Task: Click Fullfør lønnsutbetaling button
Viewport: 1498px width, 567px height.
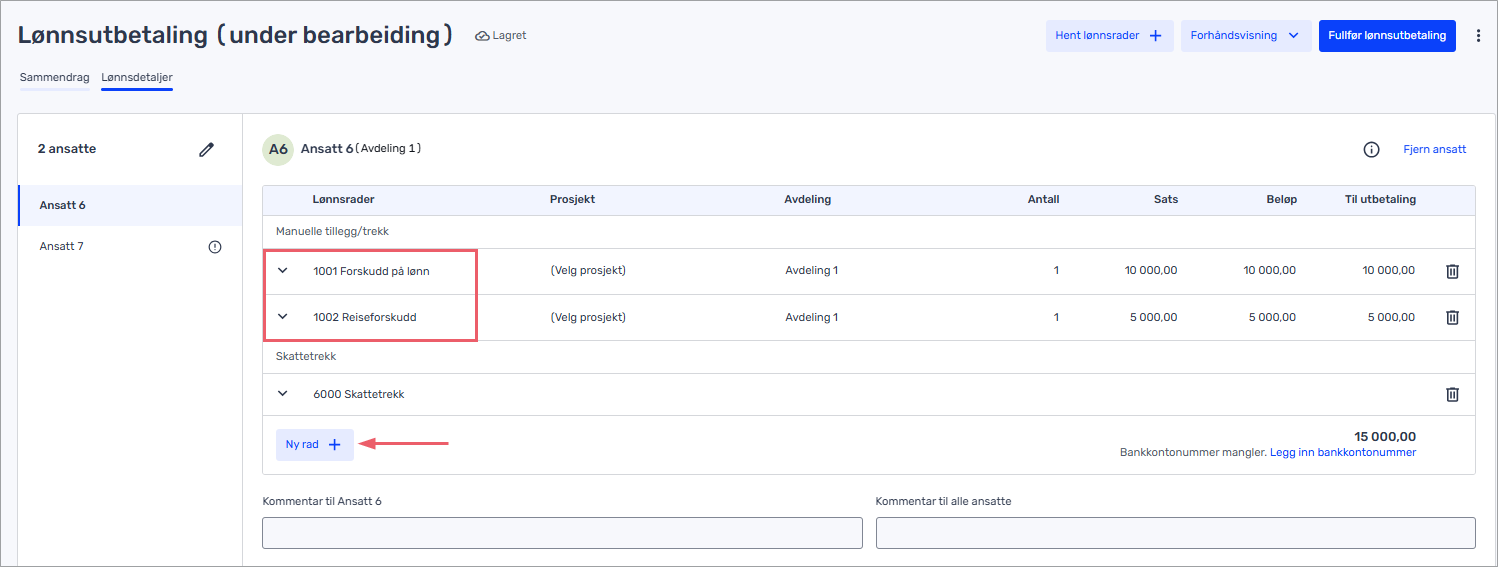Action: tap(1387, 35)
